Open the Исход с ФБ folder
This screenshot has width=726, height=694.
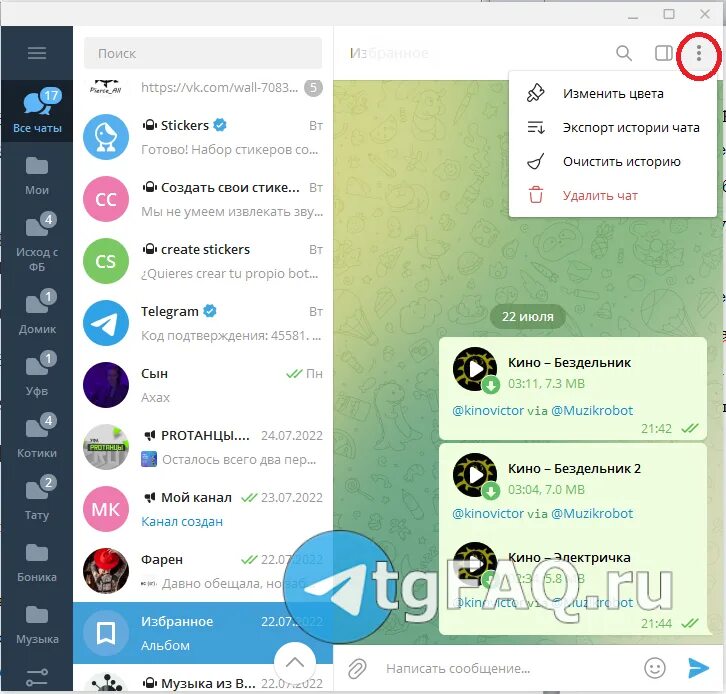click(37, 243)
